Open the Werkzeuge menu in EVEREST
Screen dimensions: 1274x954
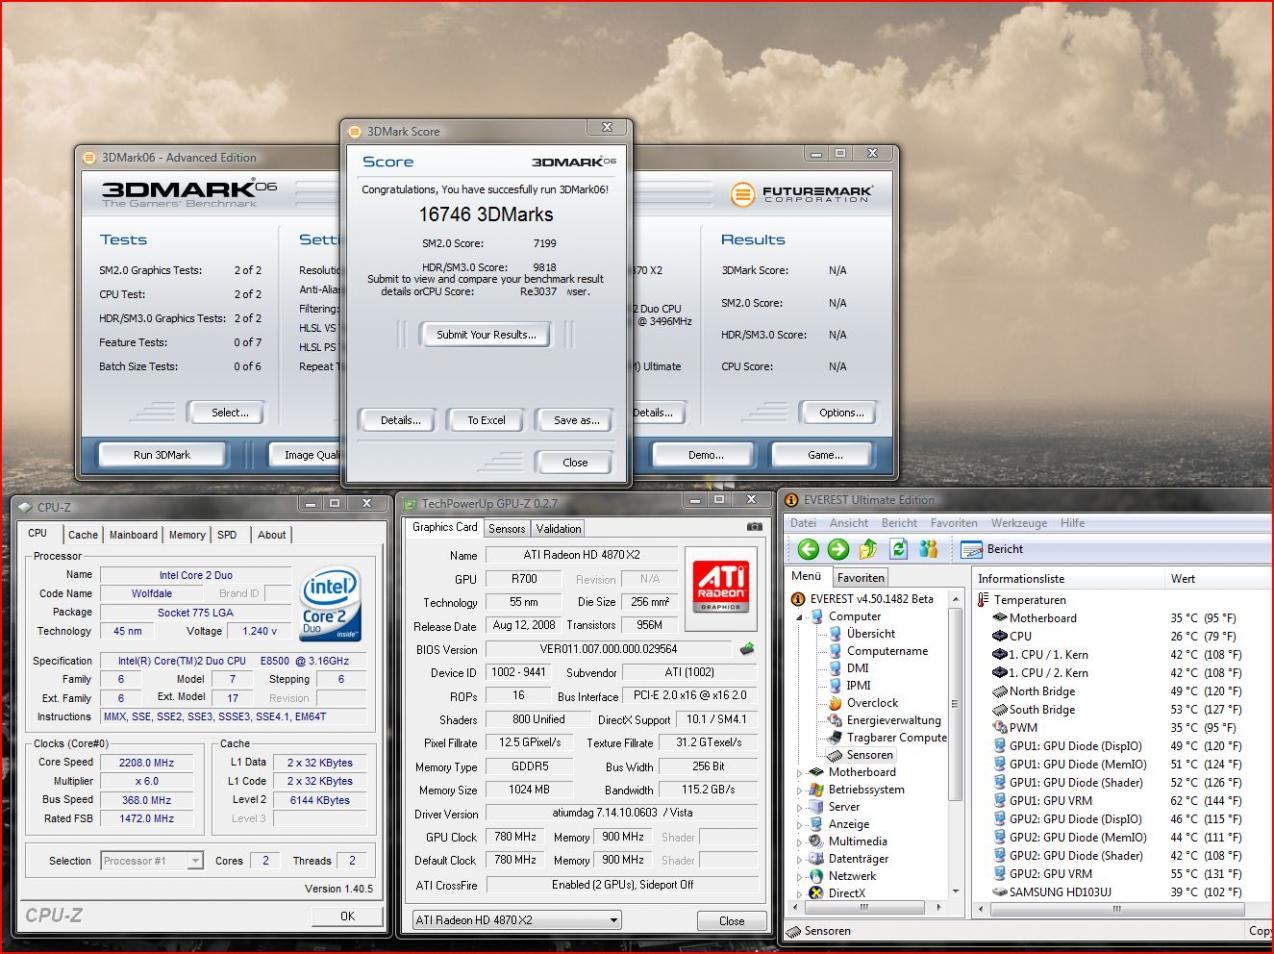1019,523
